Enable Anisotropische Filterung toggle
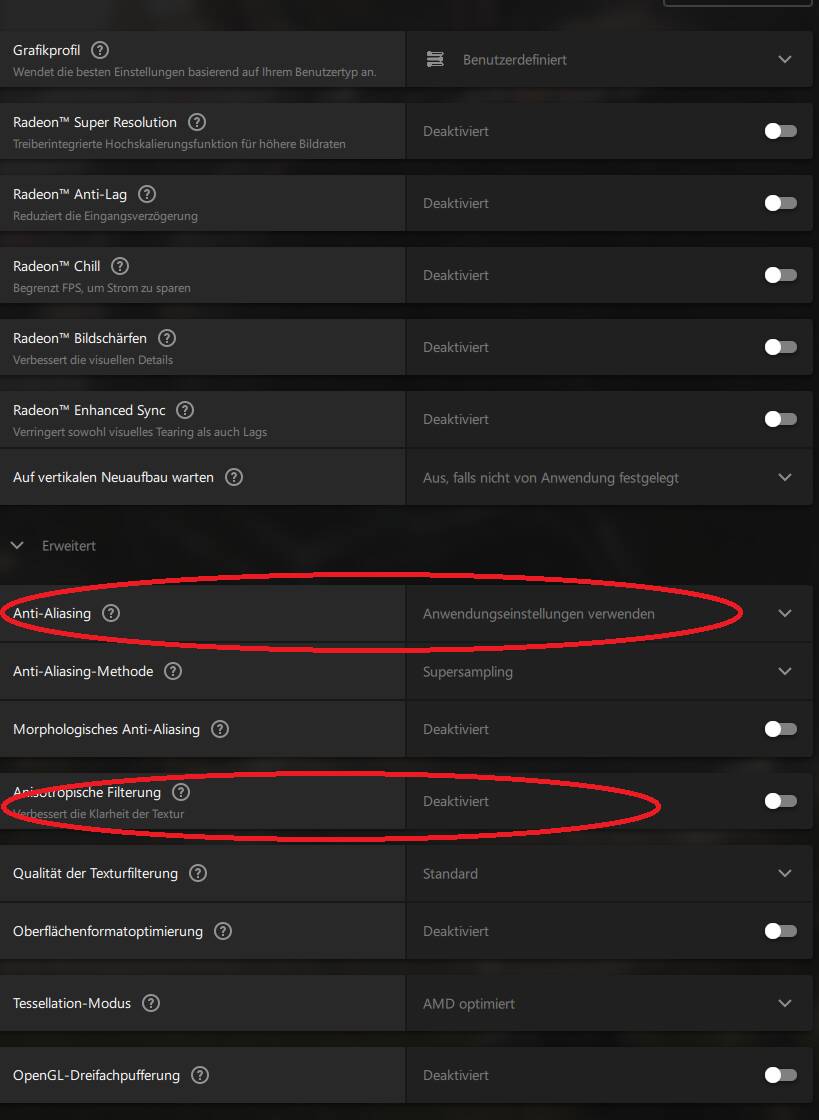819x1120 pixels. pyautogui.click(x=780, y=801)
